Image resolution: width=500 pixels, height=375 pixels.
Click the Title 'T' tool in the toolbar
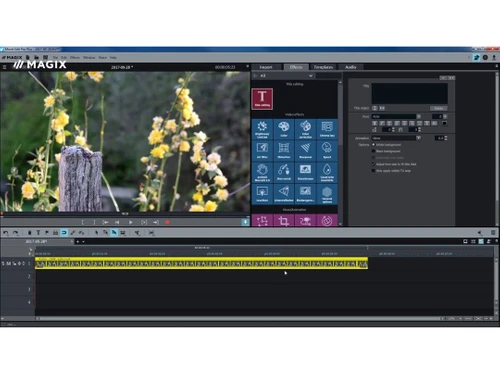tap(38, 233)
